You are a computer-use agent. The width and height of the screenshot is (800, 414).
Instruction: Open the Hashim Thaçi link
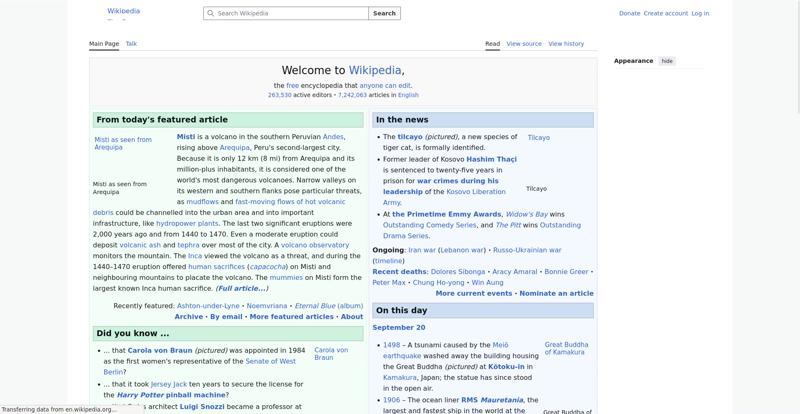pos(491,159)
